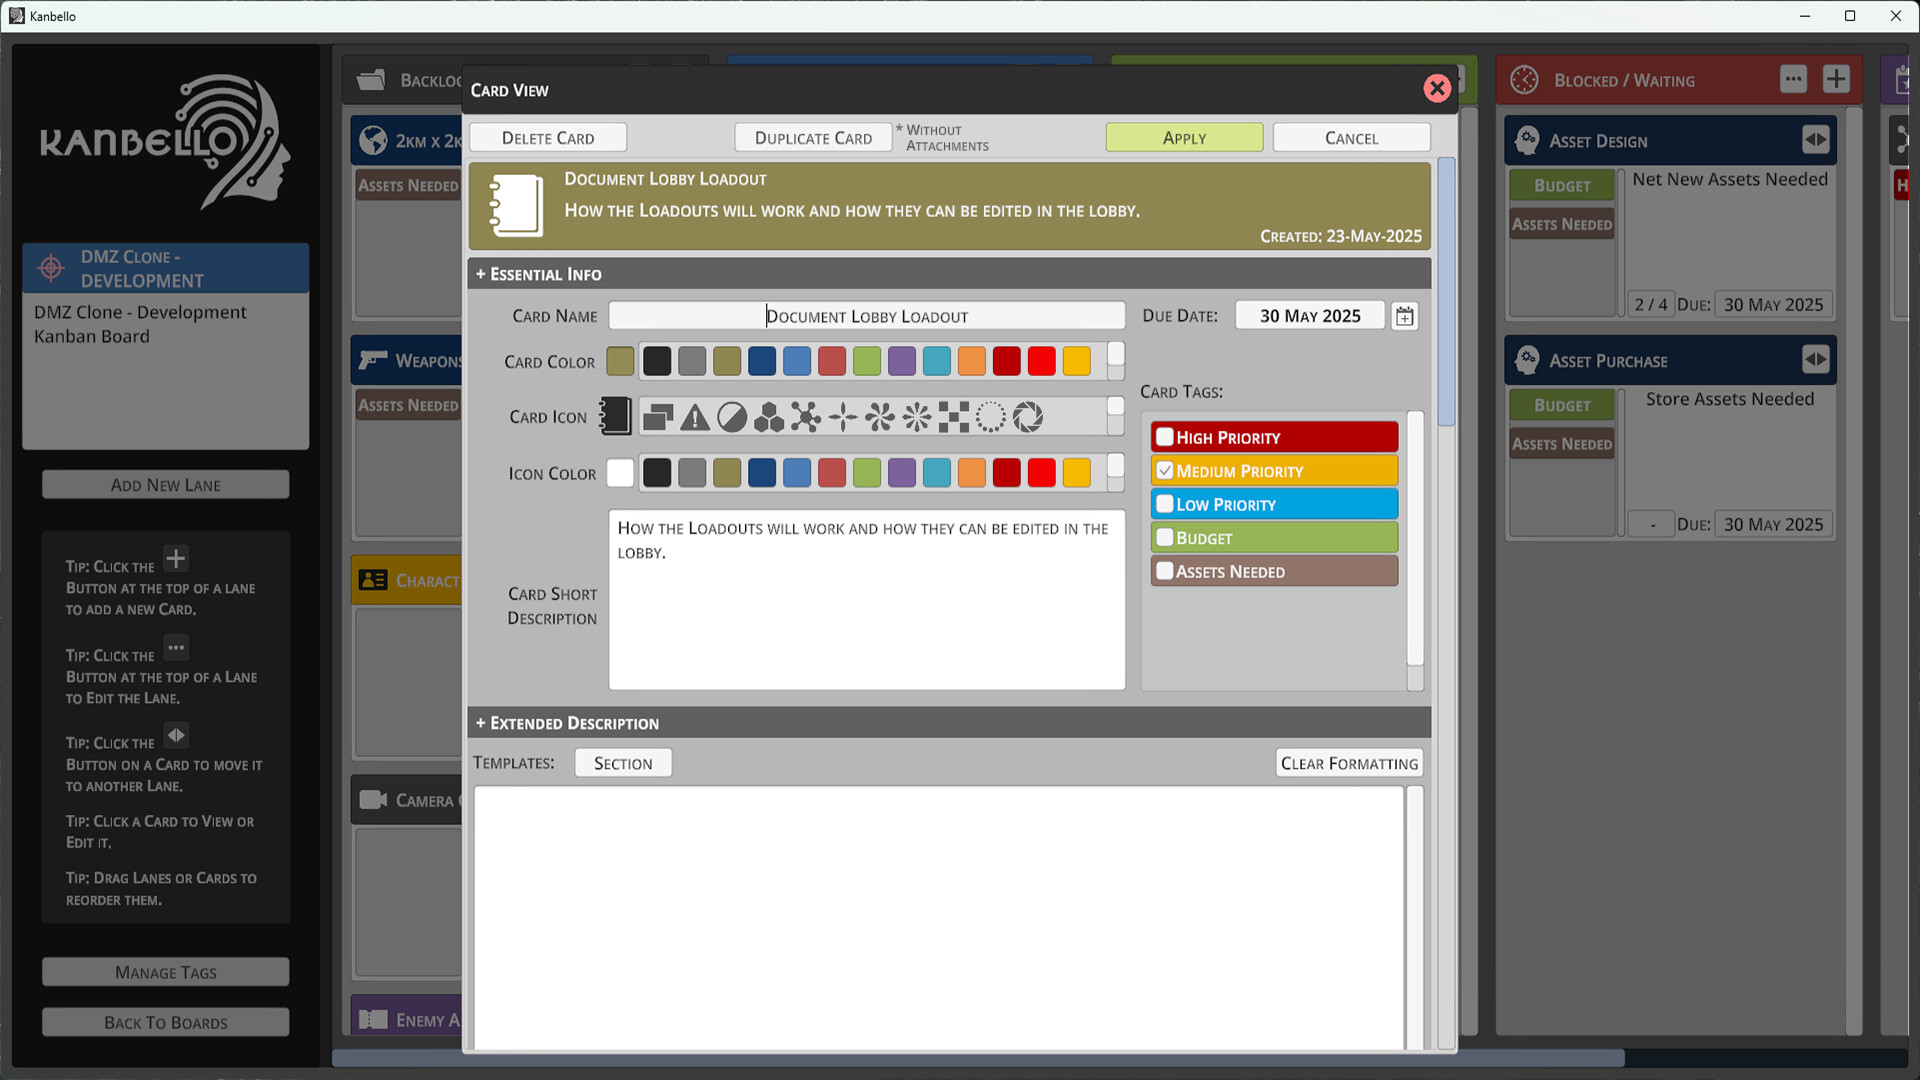Expand the Extended Description section
The height and width of the screenshot is (1080, 1920).
pyautogui.click(x=567, y=722)
